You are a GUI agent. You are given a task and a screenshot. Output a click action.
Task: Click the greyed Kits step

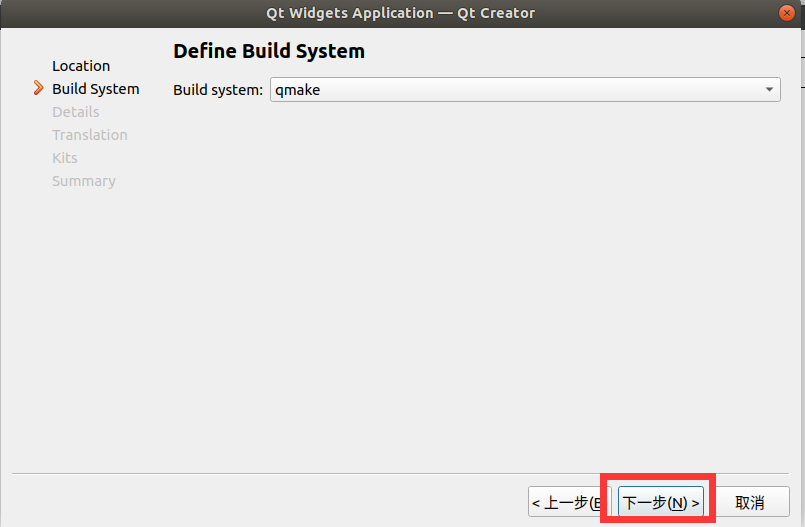coord(65,158)
